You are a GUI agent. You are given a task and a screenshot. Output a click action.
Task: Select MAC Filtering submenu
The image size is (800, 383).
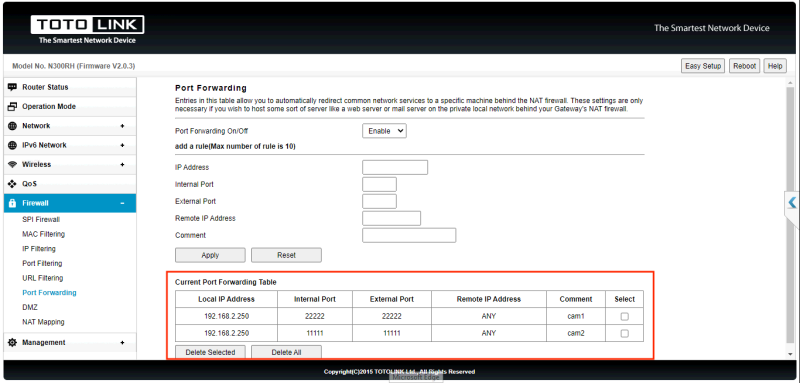[43, 235]
